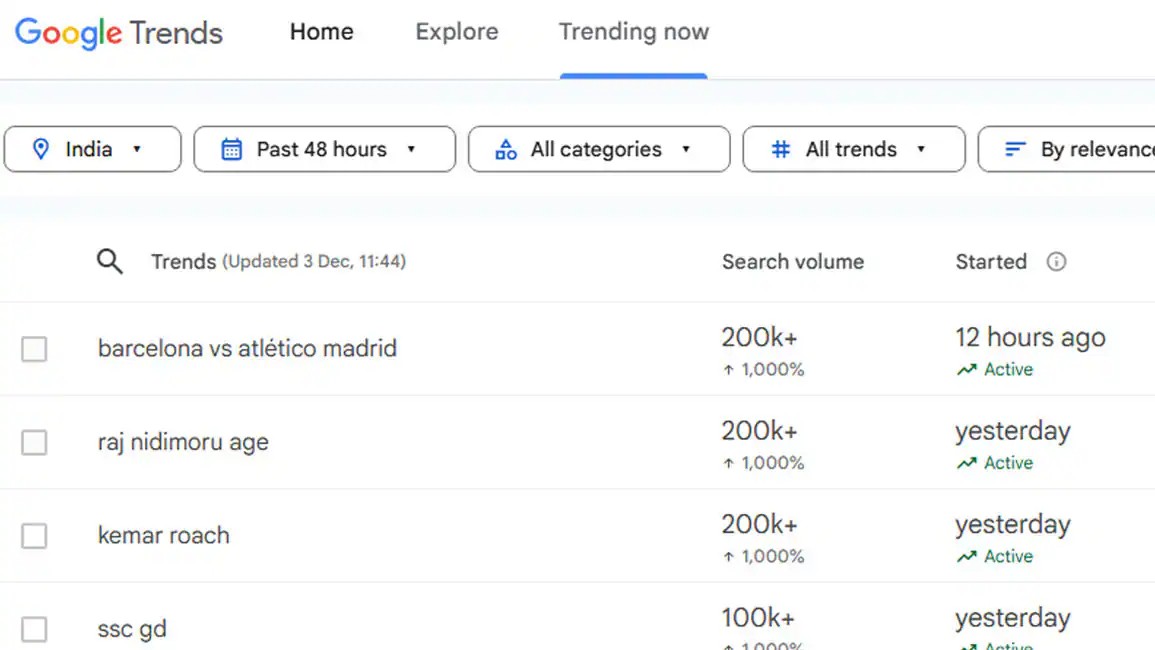Click the sort icon beside By relevance

[x=1015, y=149]
